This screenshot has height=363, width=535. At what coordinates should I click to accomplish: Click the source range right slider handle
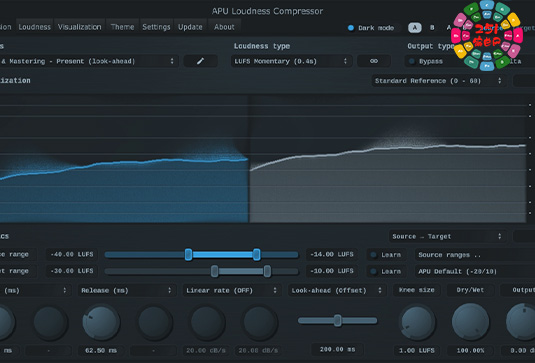pos(257,255)
